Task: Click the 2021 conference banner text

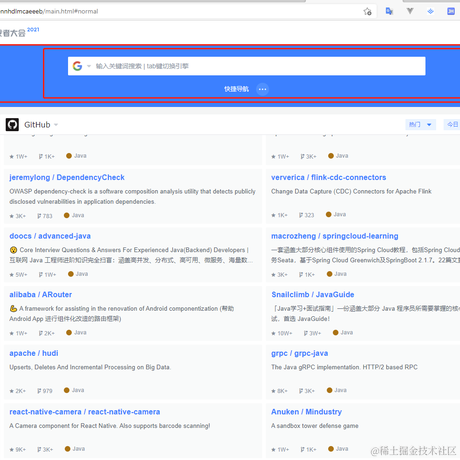Action: tap(33, 30)
